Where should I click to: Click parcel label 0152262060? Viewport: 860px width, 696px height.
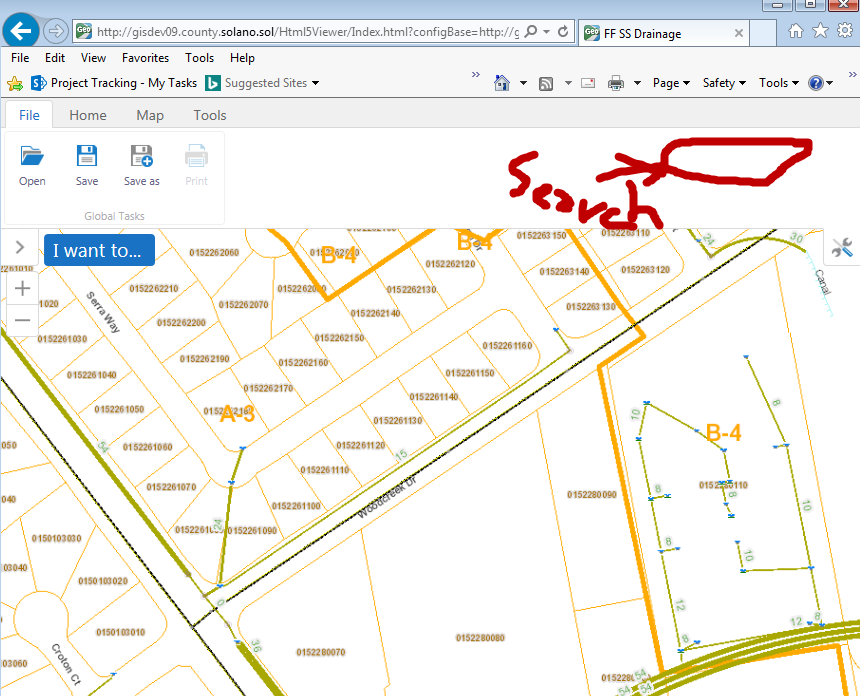click(214, 252)
